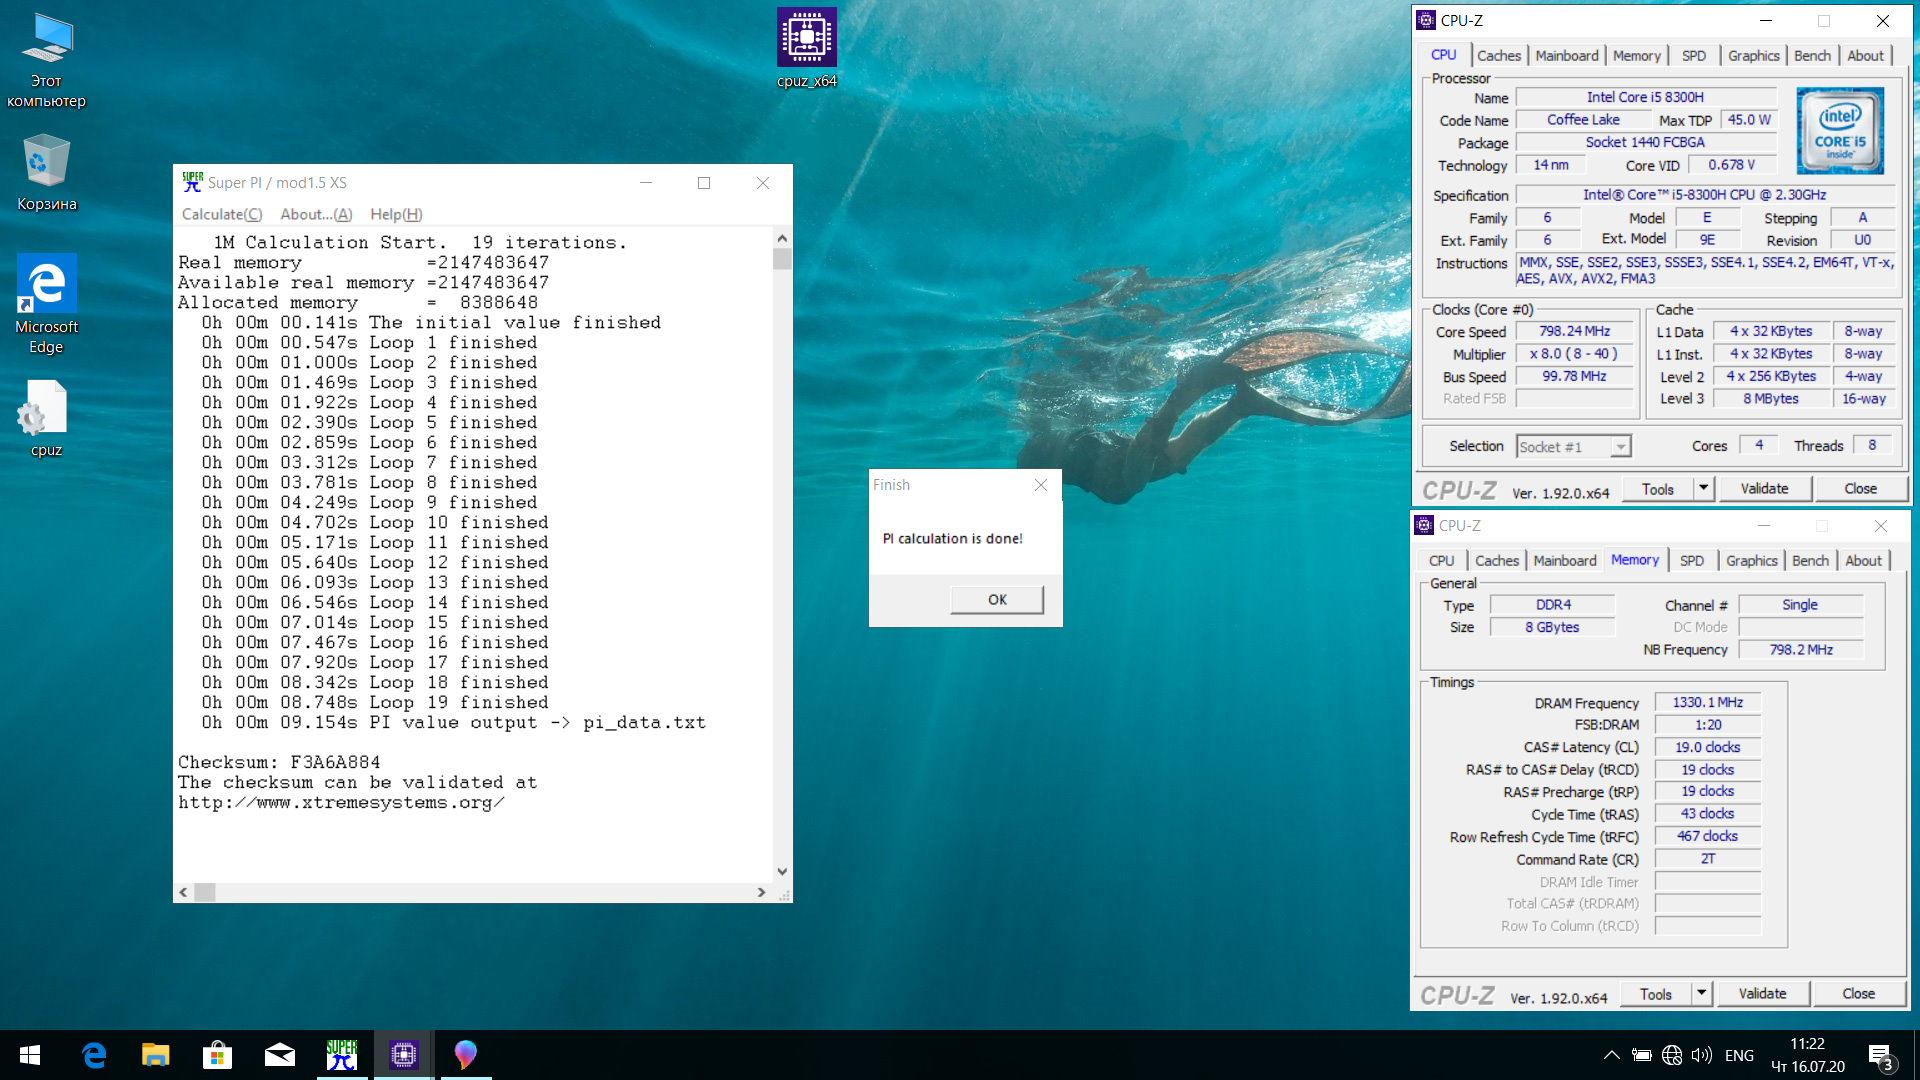Open the volume control in the tray
1920x1080 pixels.
(1702, 1055)
